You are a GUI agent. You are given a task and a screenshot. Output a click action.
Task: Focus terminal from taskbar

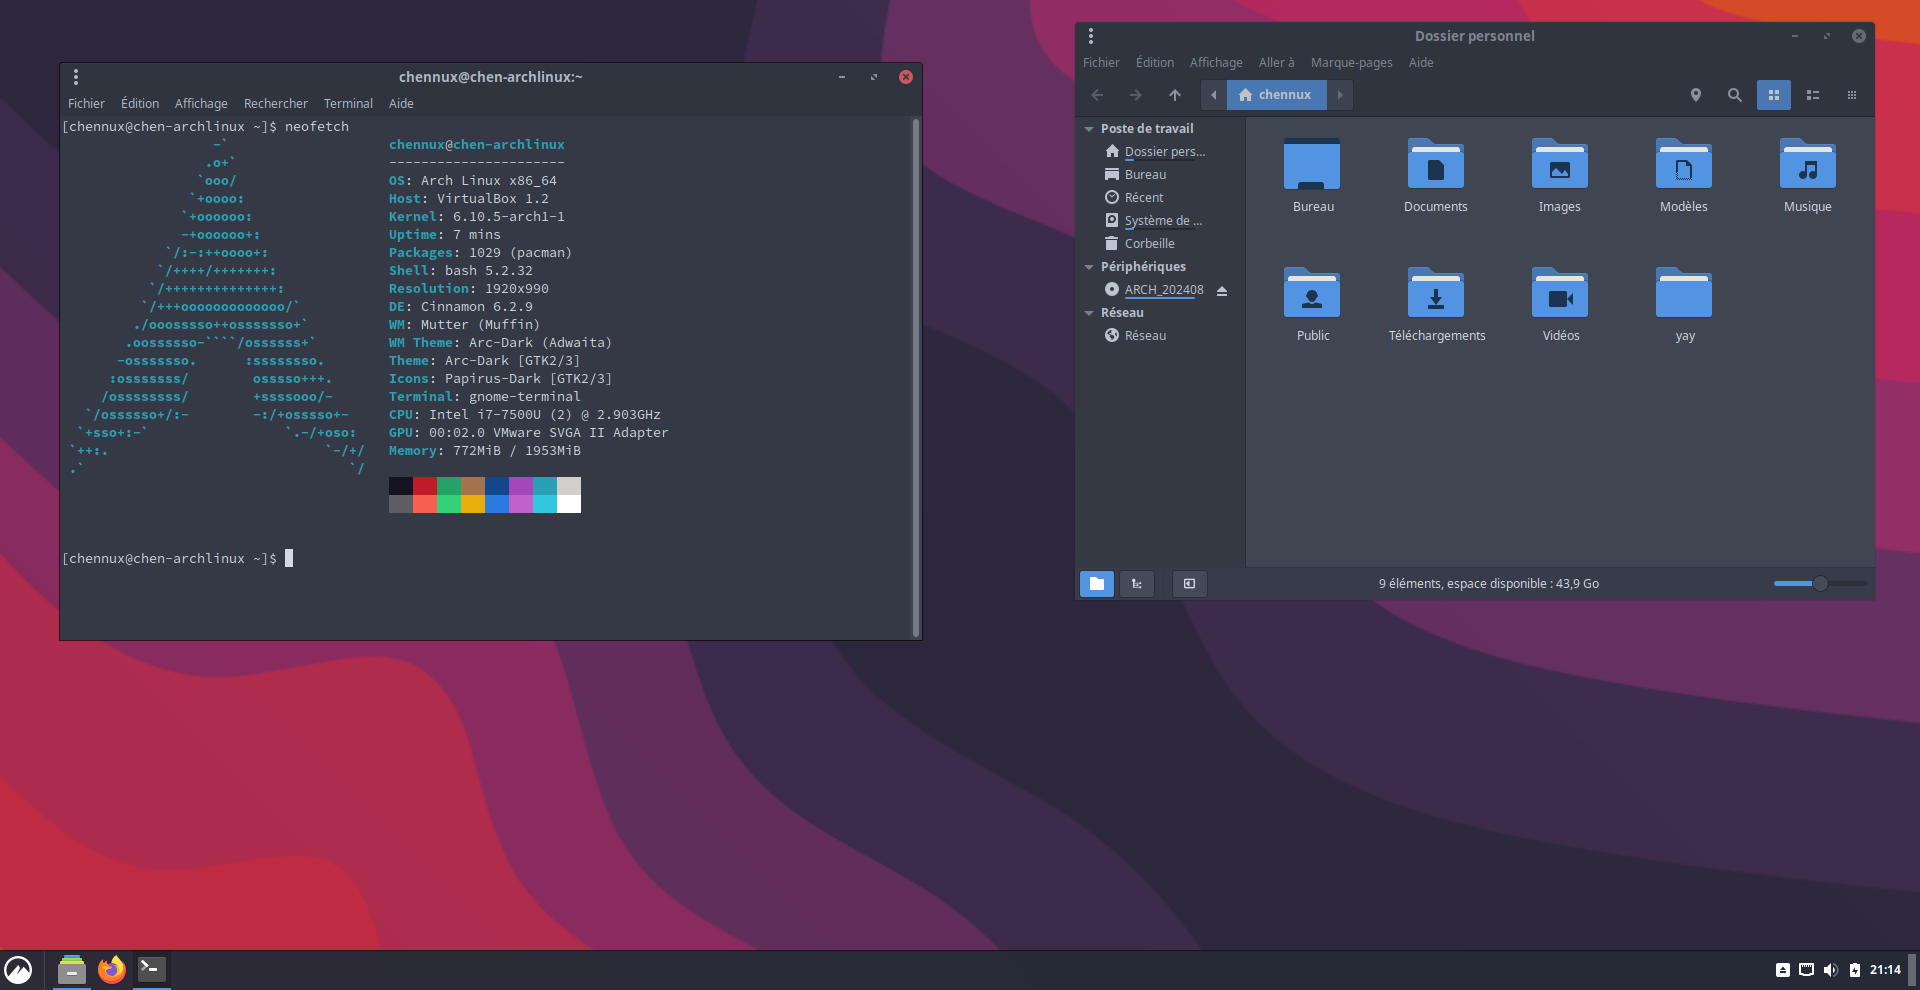152,970
